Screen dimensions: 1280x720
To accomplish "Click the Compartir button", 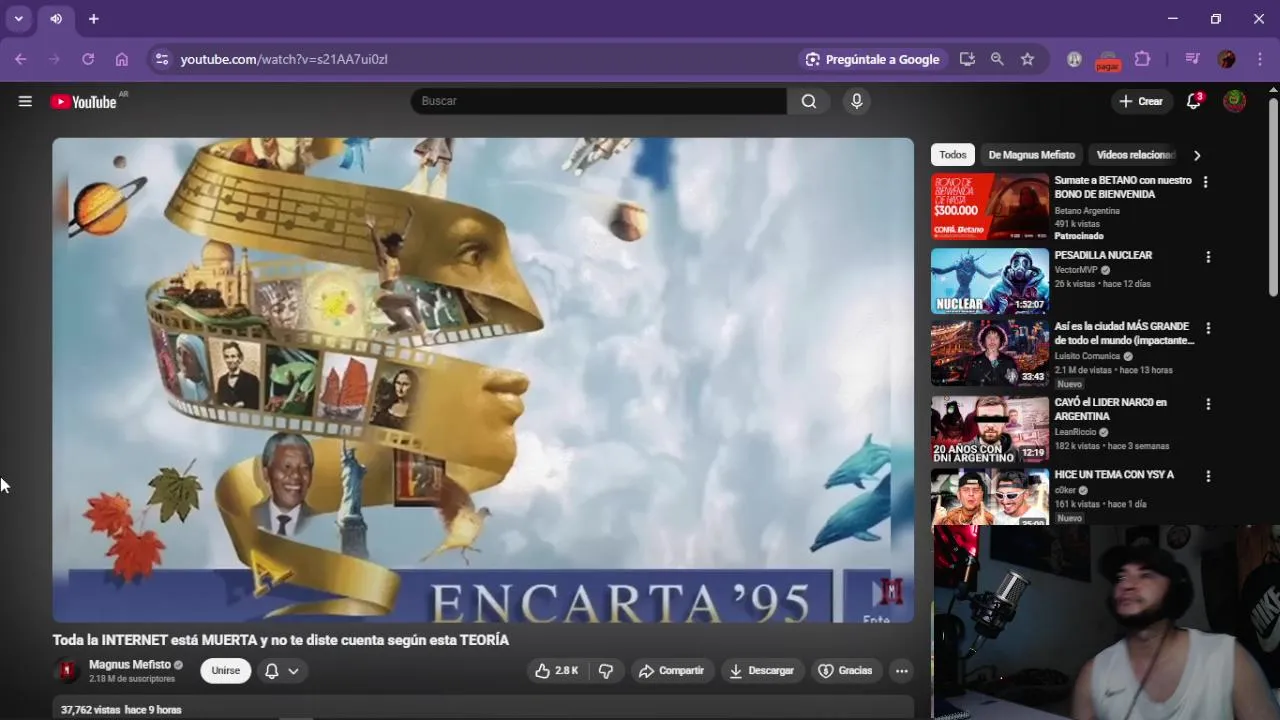I will 671,671.
